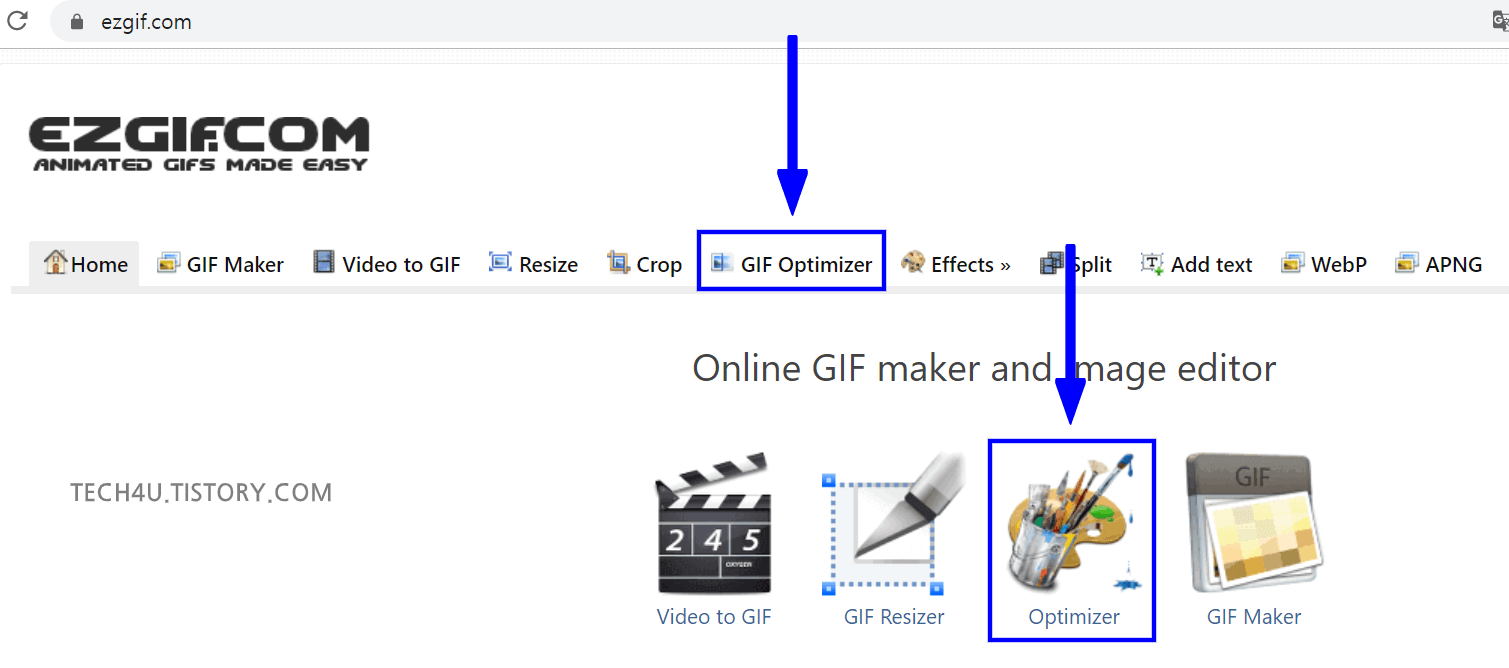Click the padlock site security icon
This screenshot has height=668, width=1509.
click(x=77, y=21)
